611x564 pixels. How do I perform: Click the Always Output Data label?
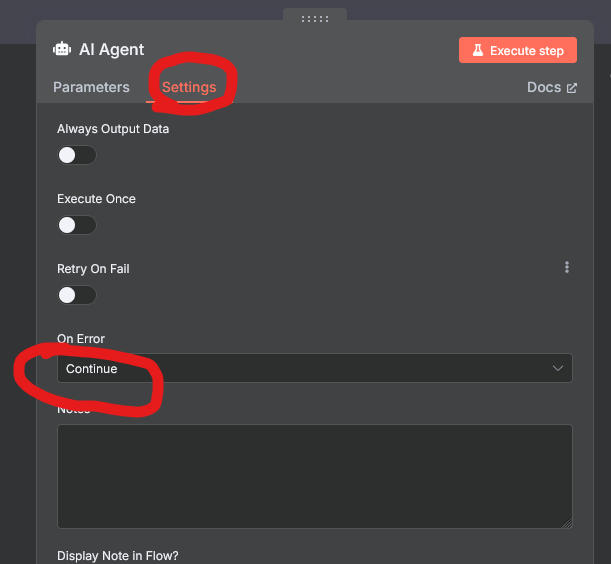coord(113,129)
